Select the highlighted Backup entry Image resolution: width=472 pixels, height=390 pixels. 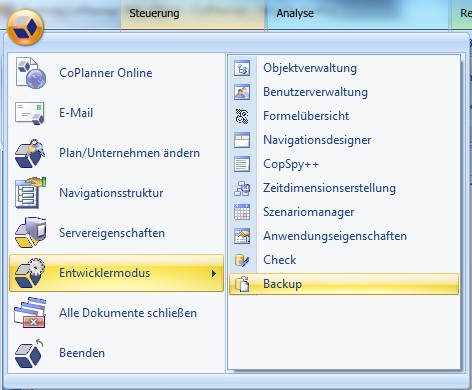(344, 284)
